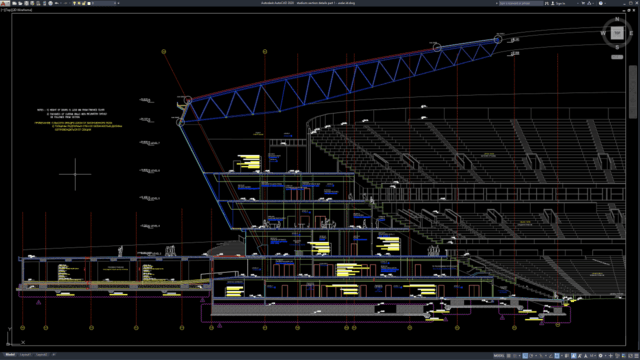Toggle isometric drafting in status bar
Screen dimensions: 640x360
pos(541,356)
